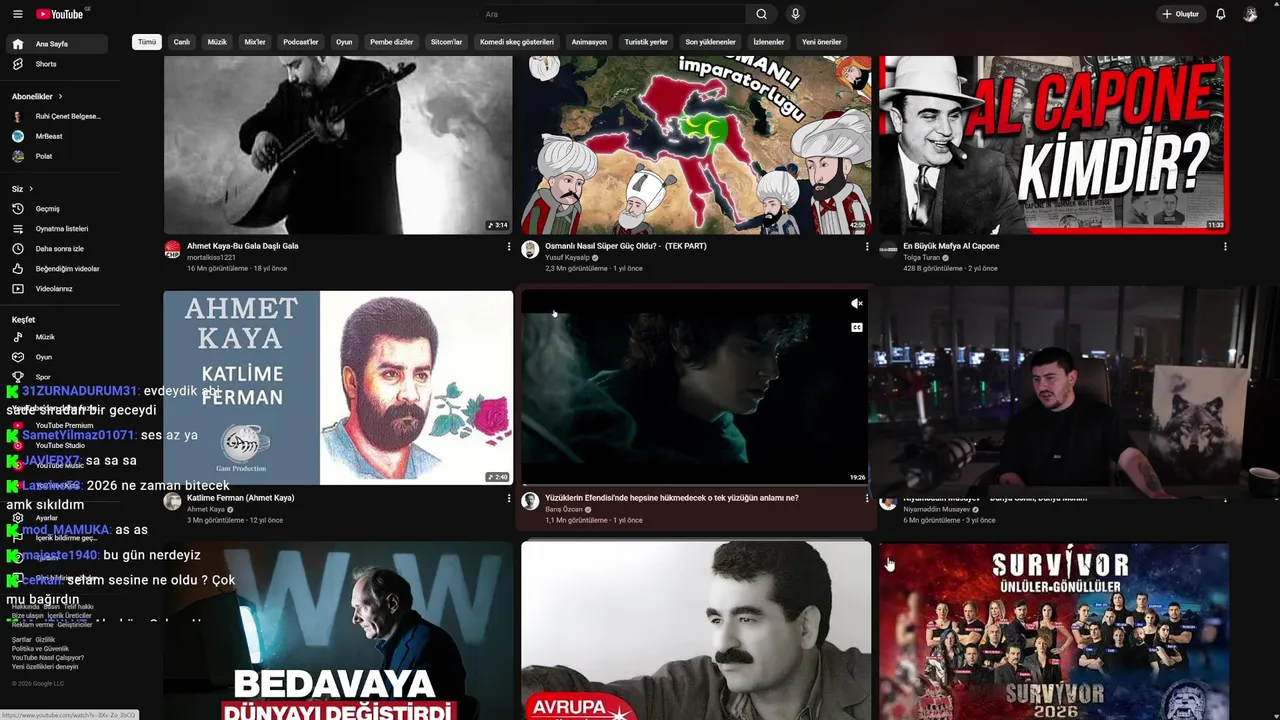
Task: Unmute the playing video preview
Action: click(856, 303)
